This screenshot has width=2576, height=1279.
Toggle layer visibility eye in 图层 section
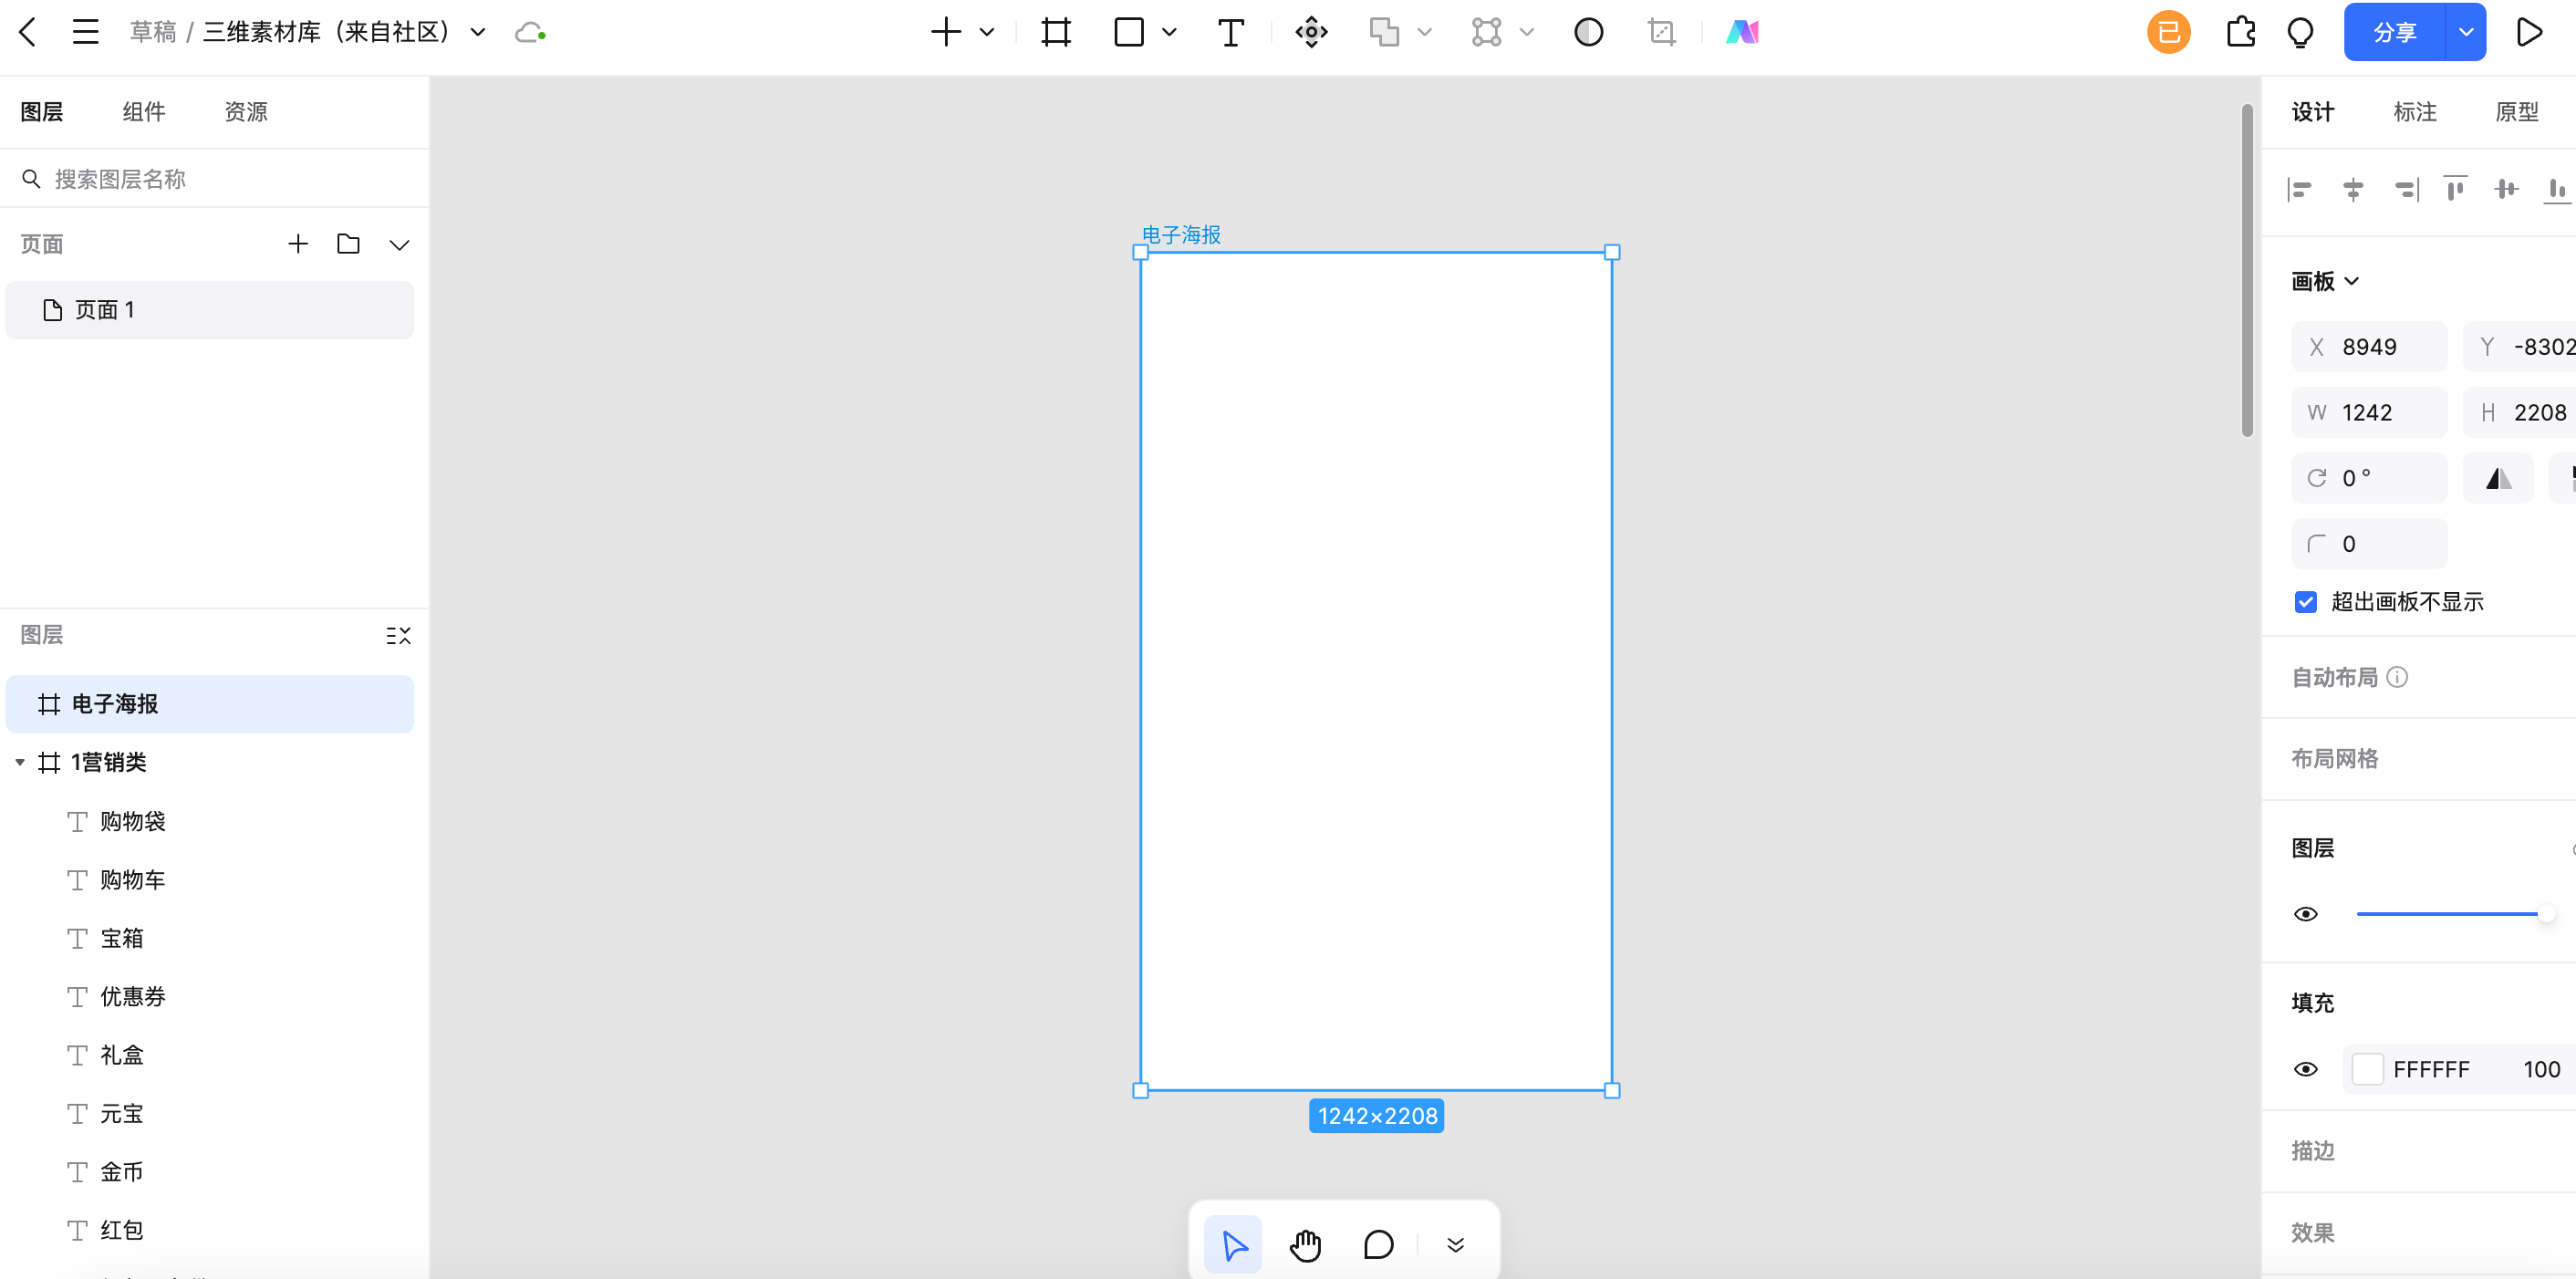(2306, 914)
